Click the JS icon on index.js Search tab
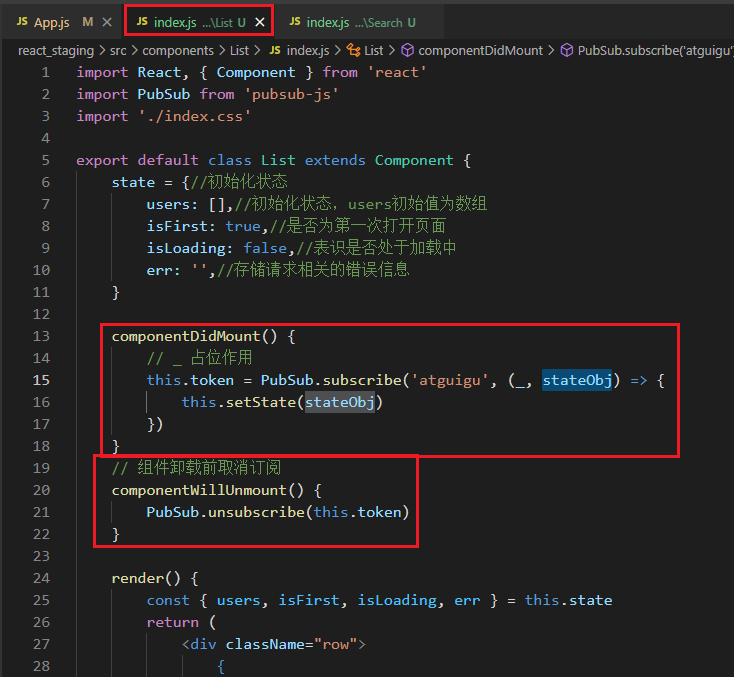Viewport: 734px width, 677px height. tap(295, 22)
